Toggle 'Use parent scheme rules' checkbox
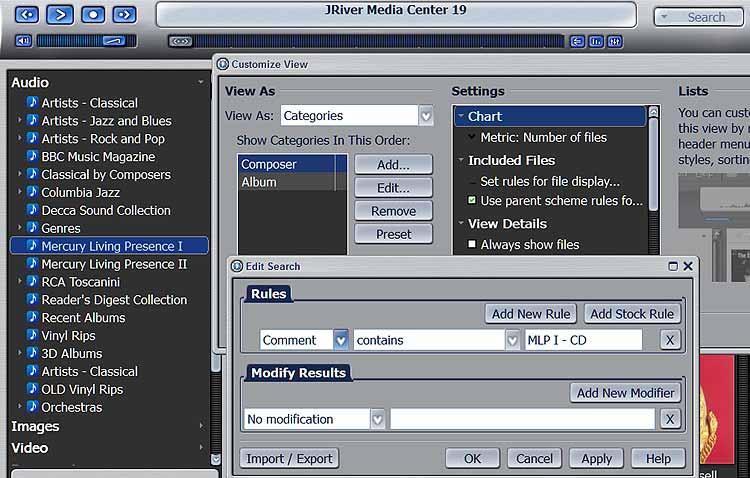 (473, 201)
